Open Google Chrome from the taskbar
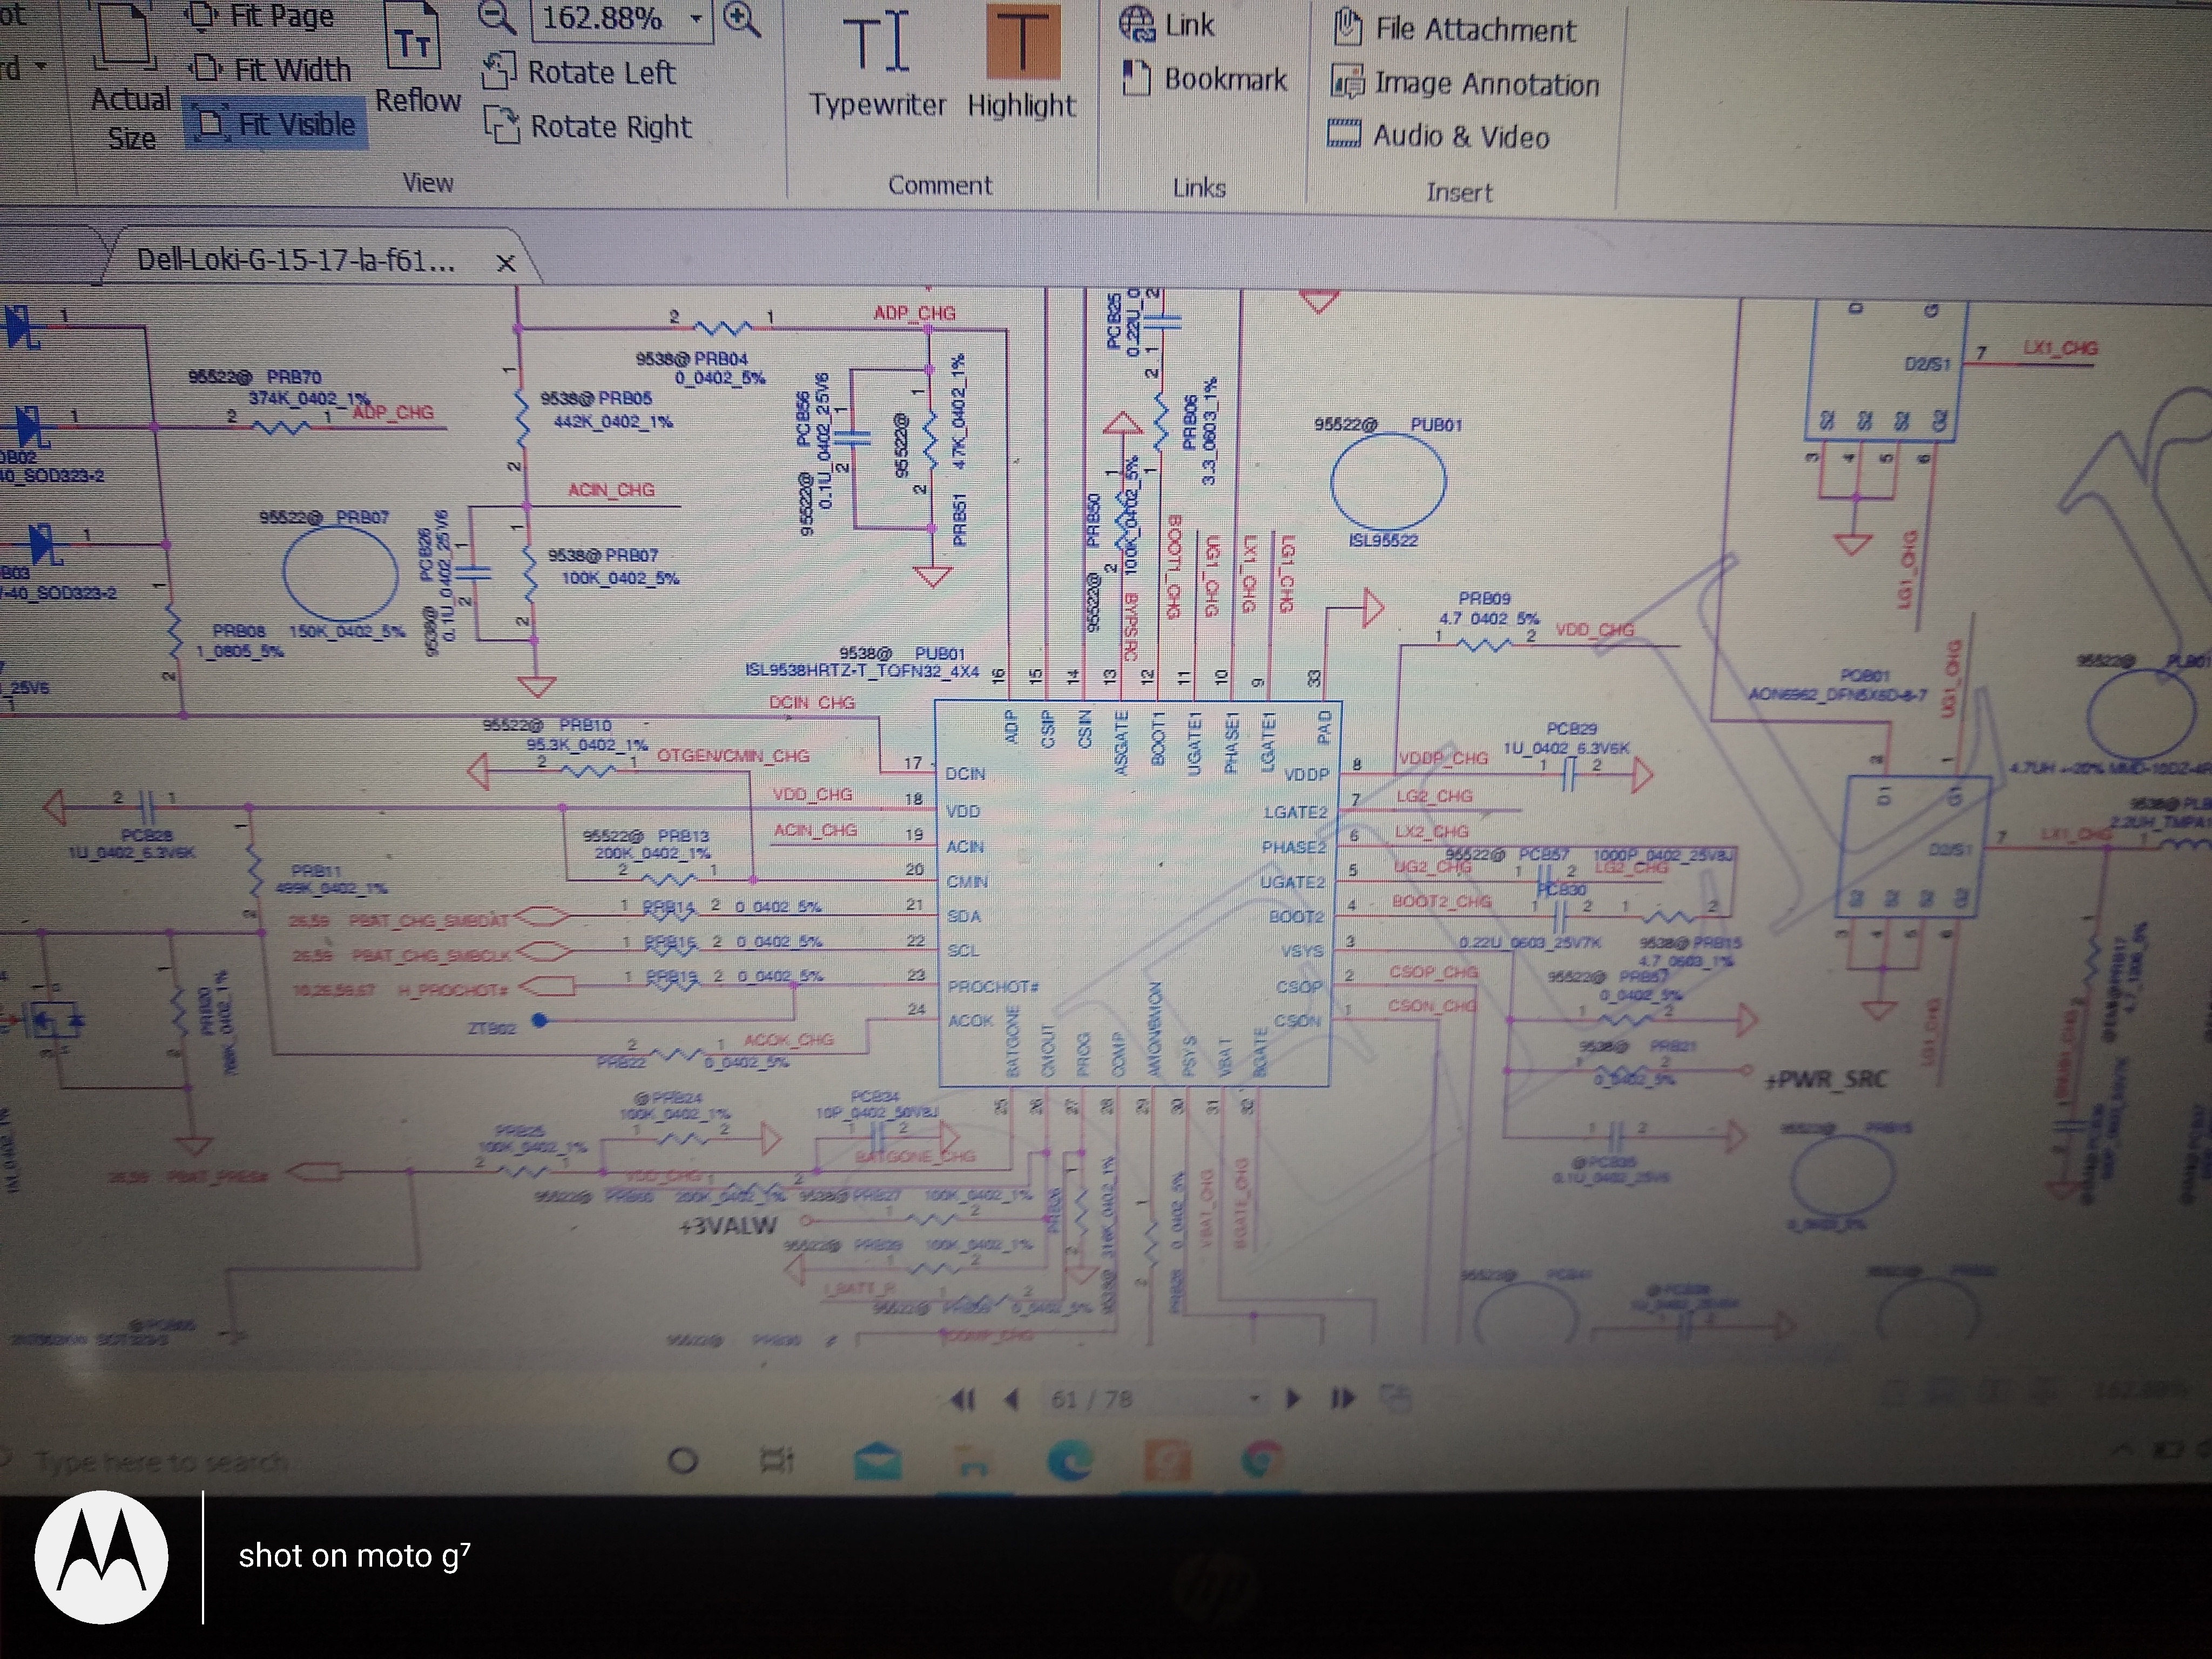This screenshot has height=1659, width=2212. pos(1262,1460)
